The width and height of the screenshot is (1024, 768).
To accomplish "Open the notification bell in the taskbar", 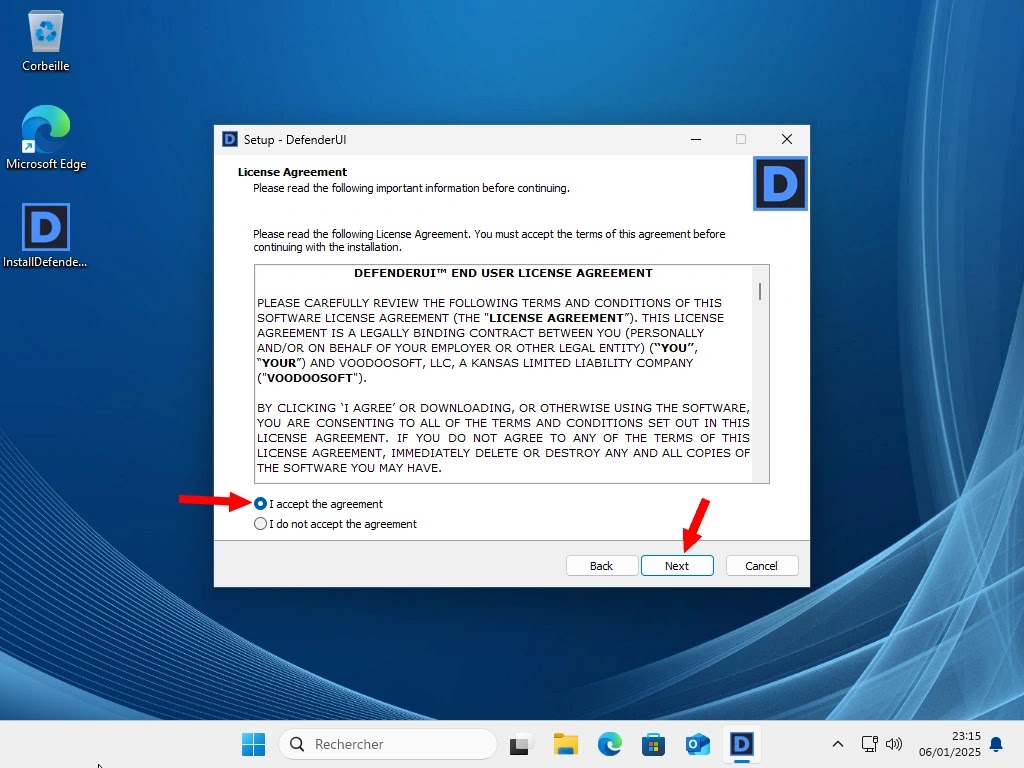I will [x=997, y=744].
